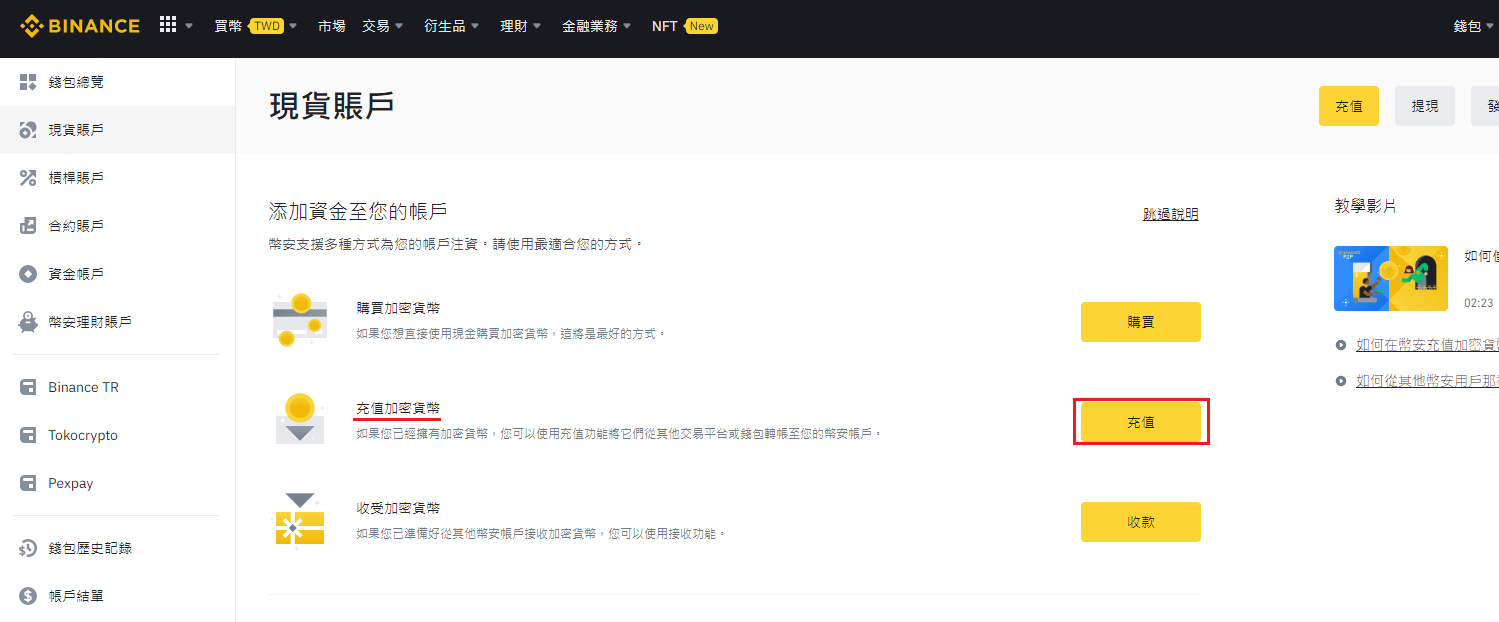
Task: Click the 充值 button for deposit crypto
Action: [x=1141, y=422]
